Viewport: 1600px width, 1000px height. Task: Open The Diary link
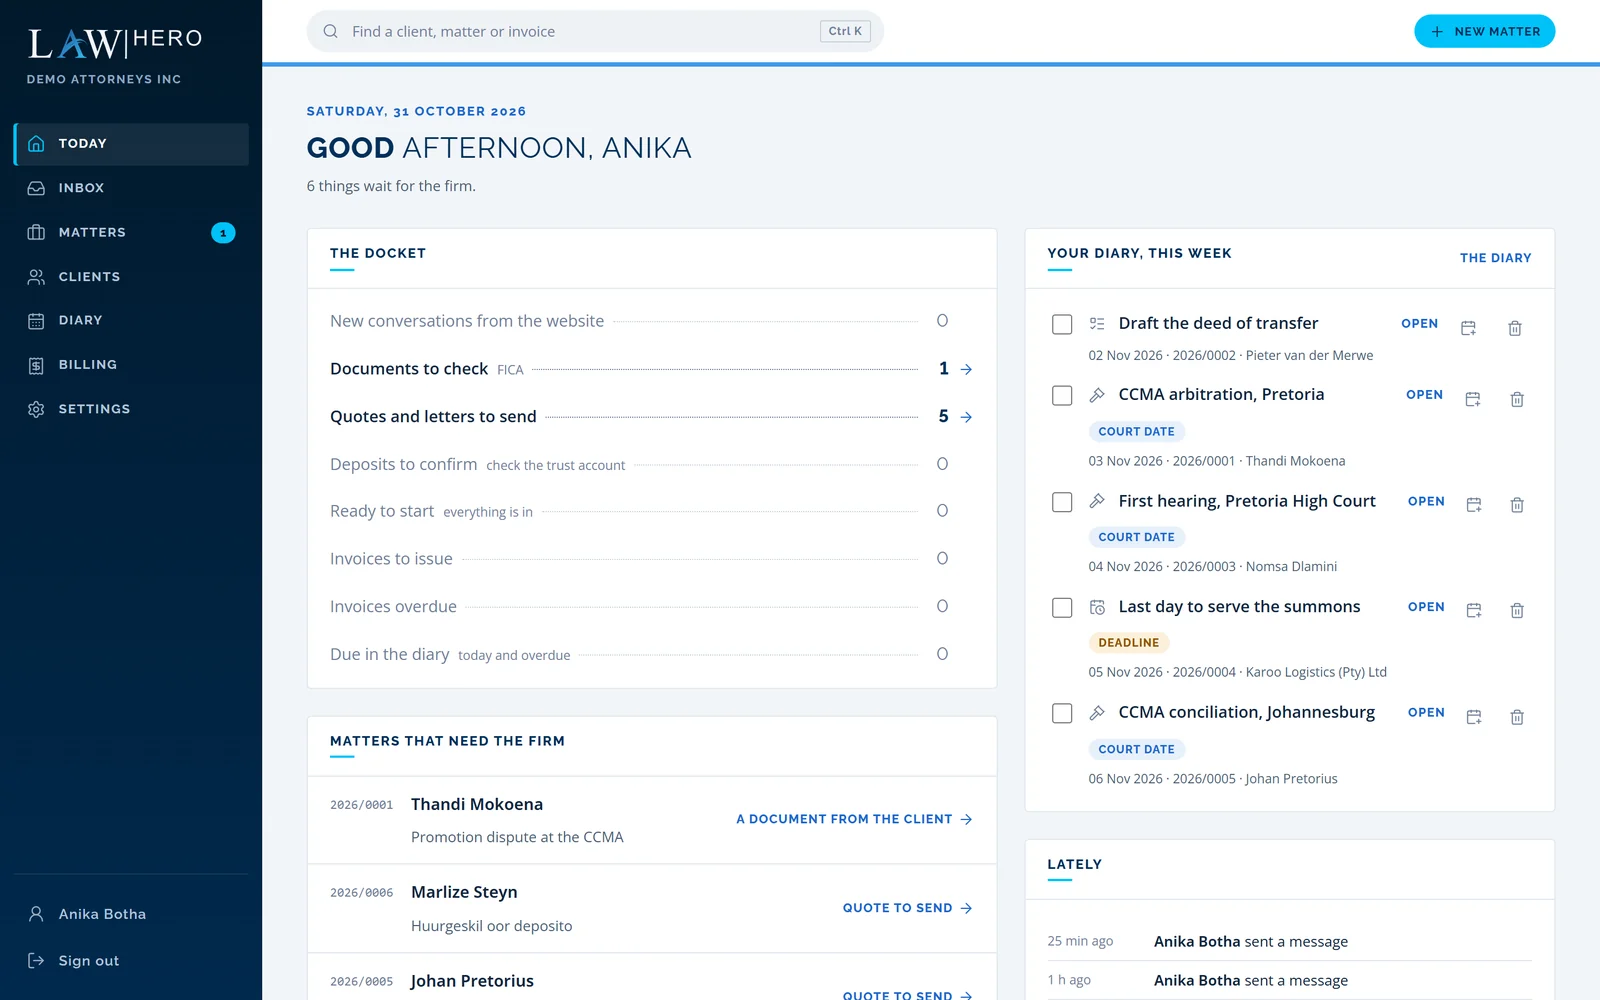(x=1495, y=258)
